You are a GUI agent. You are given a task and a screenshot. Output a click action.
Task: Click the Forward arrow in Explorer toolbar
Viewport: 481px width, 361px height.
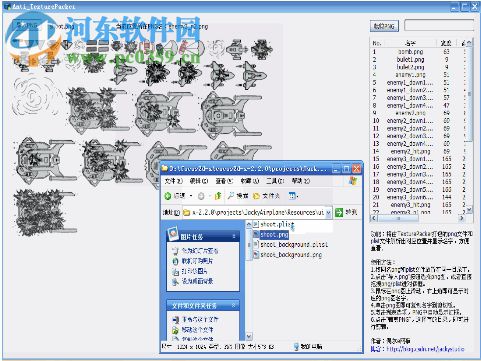(x=201, y=196)
